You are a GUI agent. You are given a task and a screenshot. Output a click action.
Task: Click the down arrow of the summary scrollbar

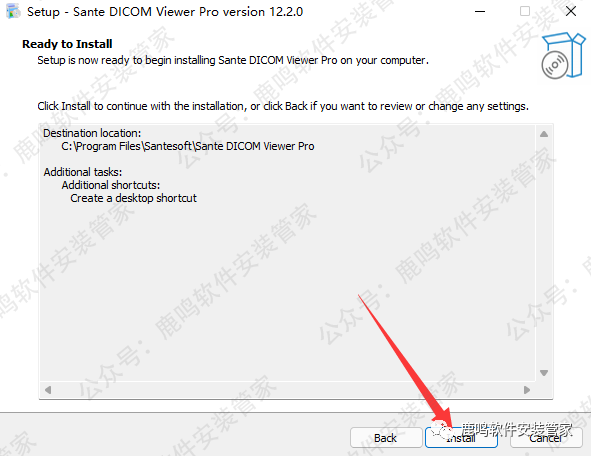(x=544, y=373)
